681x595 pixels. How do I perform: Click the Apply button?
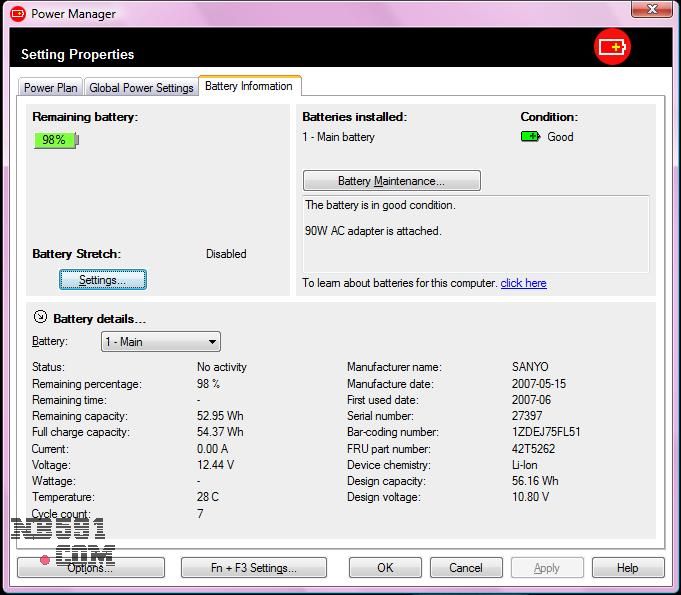546,568
